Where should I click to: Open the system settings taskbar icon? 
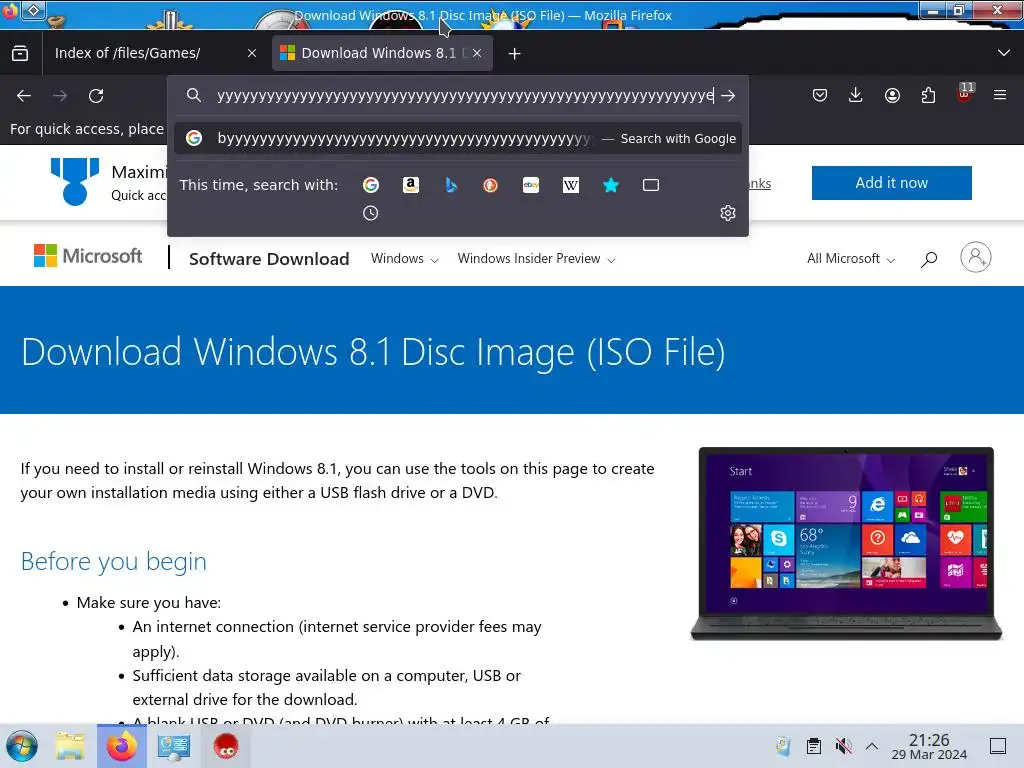click(x=174, y=746)
